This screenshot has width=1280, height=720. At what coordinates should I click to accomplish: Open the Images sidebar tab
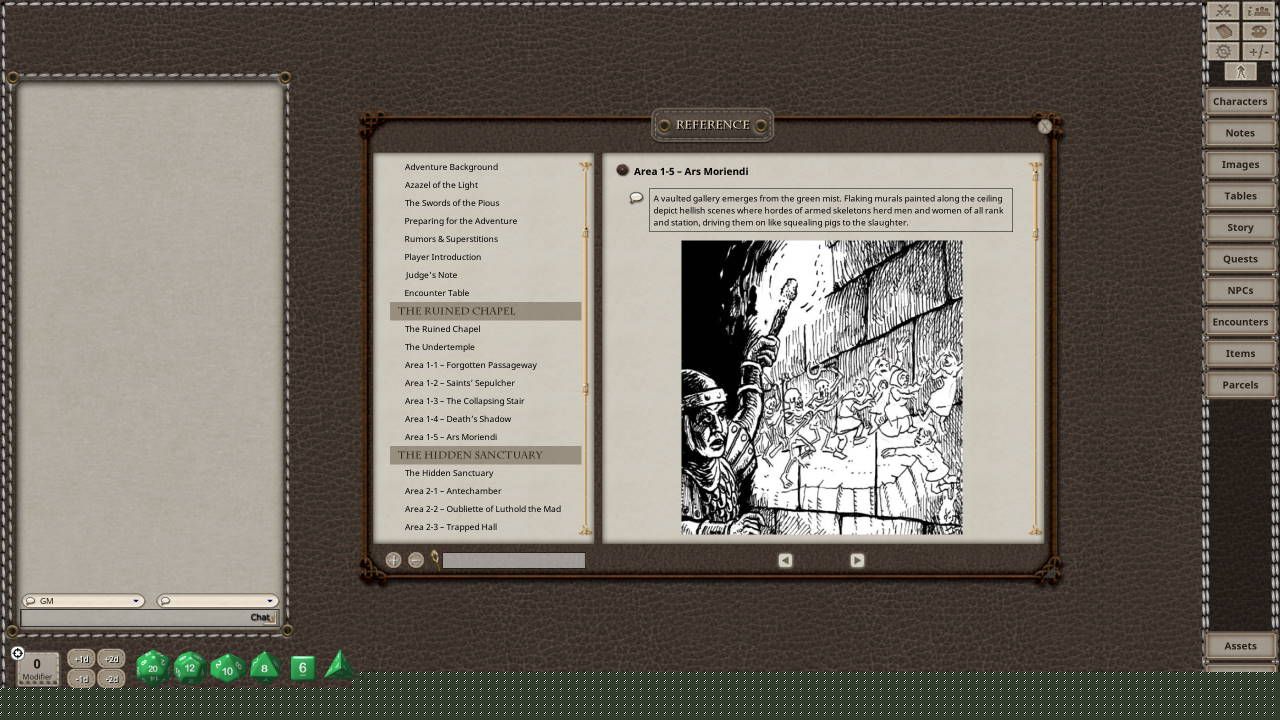pos(1240,164)
